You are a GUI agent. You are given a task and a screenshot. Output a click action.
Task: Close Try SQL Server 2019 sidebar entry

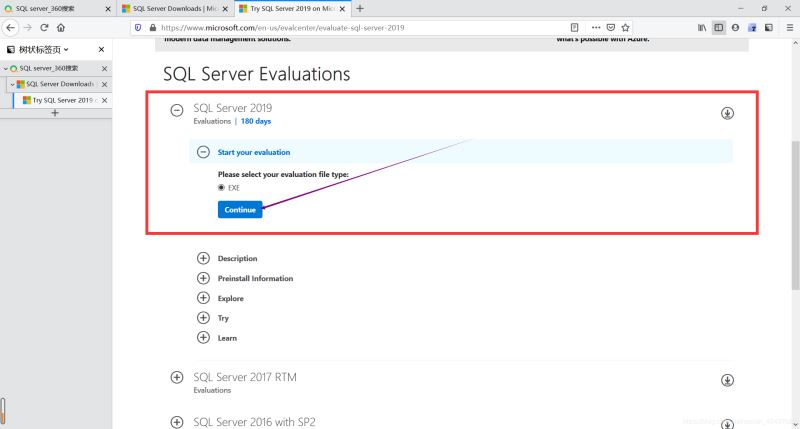[105, 100]
